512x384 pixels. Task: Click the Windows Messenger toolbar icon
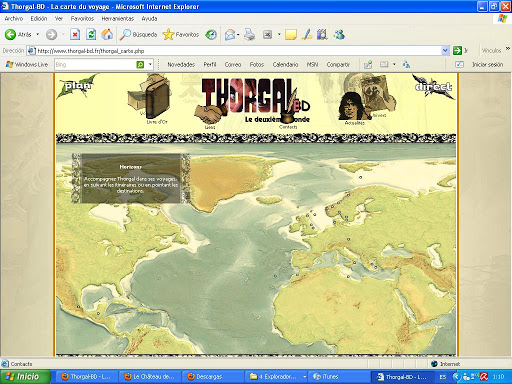pyautogui.click(x=339, y=34)
